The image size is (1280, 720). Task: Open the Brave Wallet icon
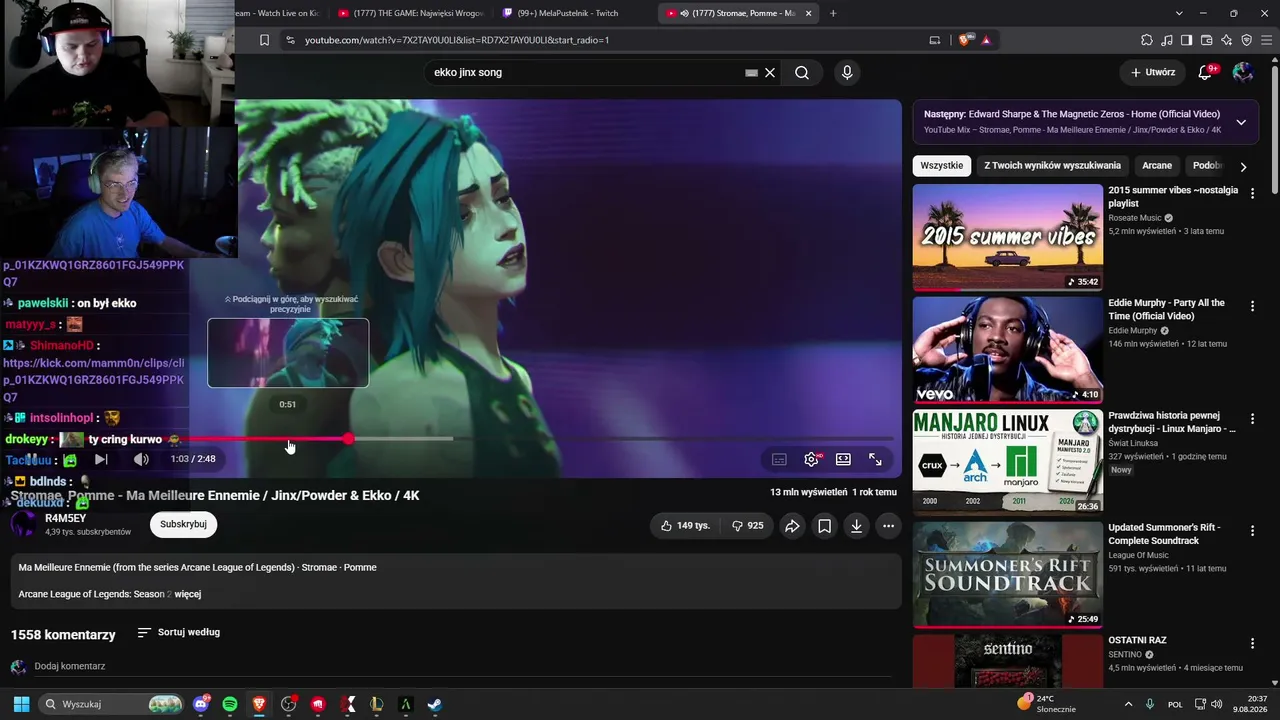point(1206,40)
